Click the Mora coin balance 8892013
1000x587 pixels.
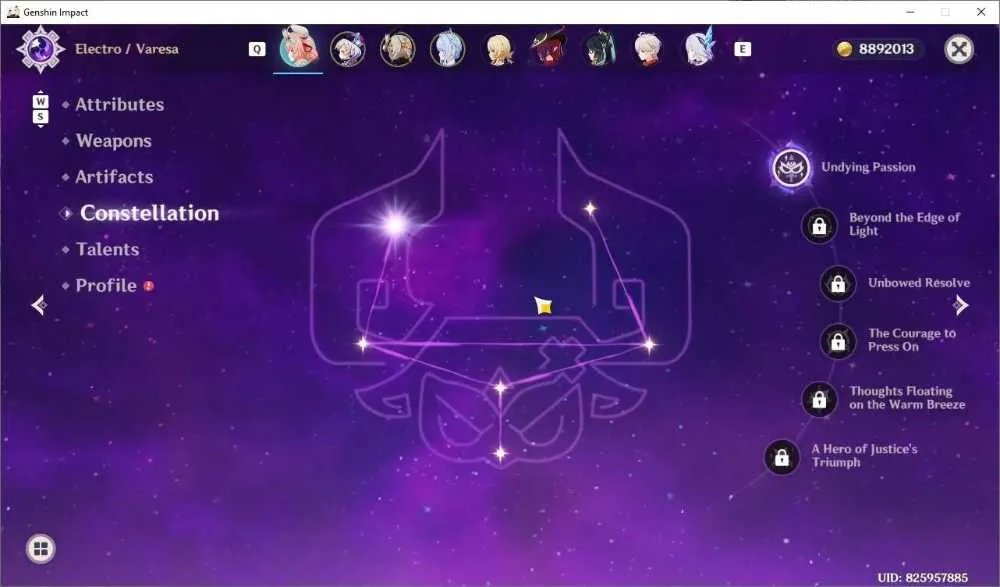click(878, 49)
